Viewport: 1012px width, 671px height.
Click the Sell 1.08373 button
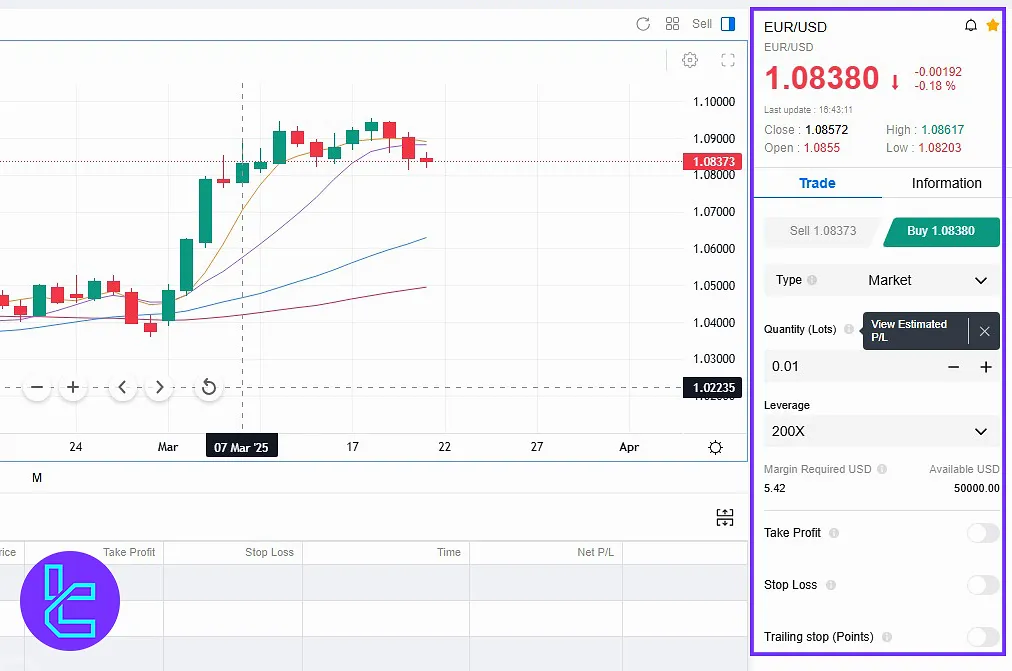(822, 231)
